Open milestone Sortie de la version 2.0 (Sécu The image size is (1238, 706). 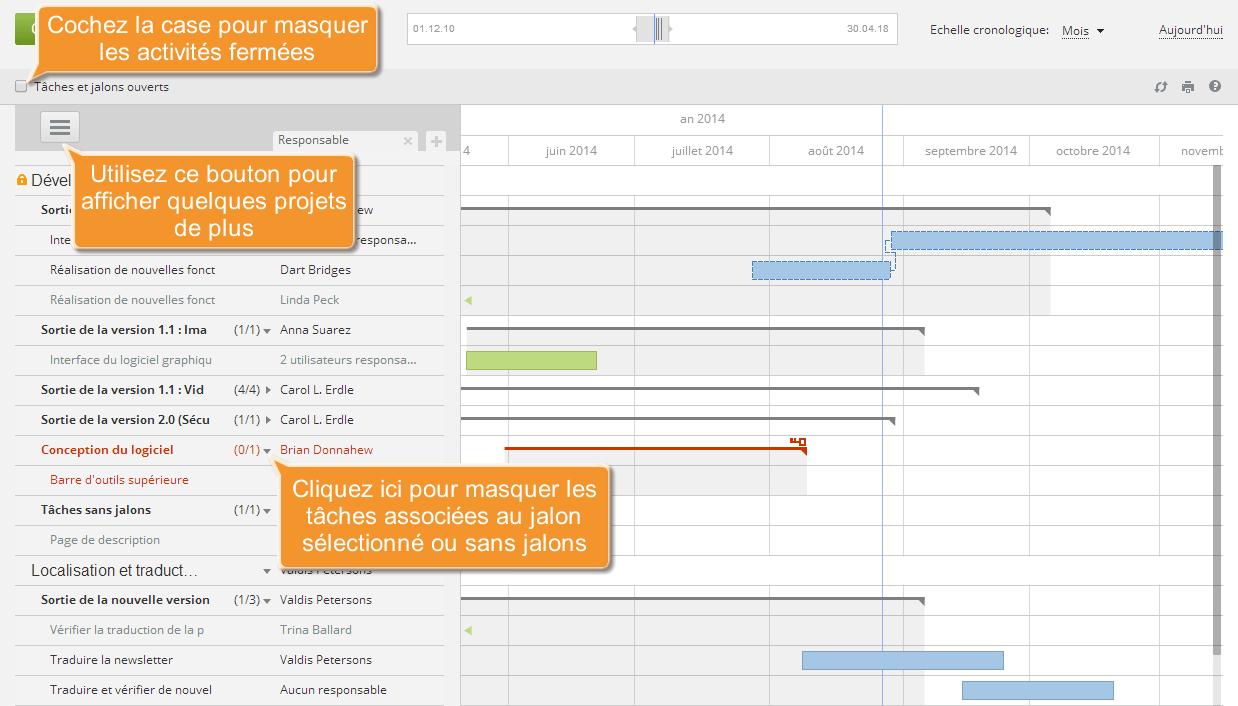125,420
